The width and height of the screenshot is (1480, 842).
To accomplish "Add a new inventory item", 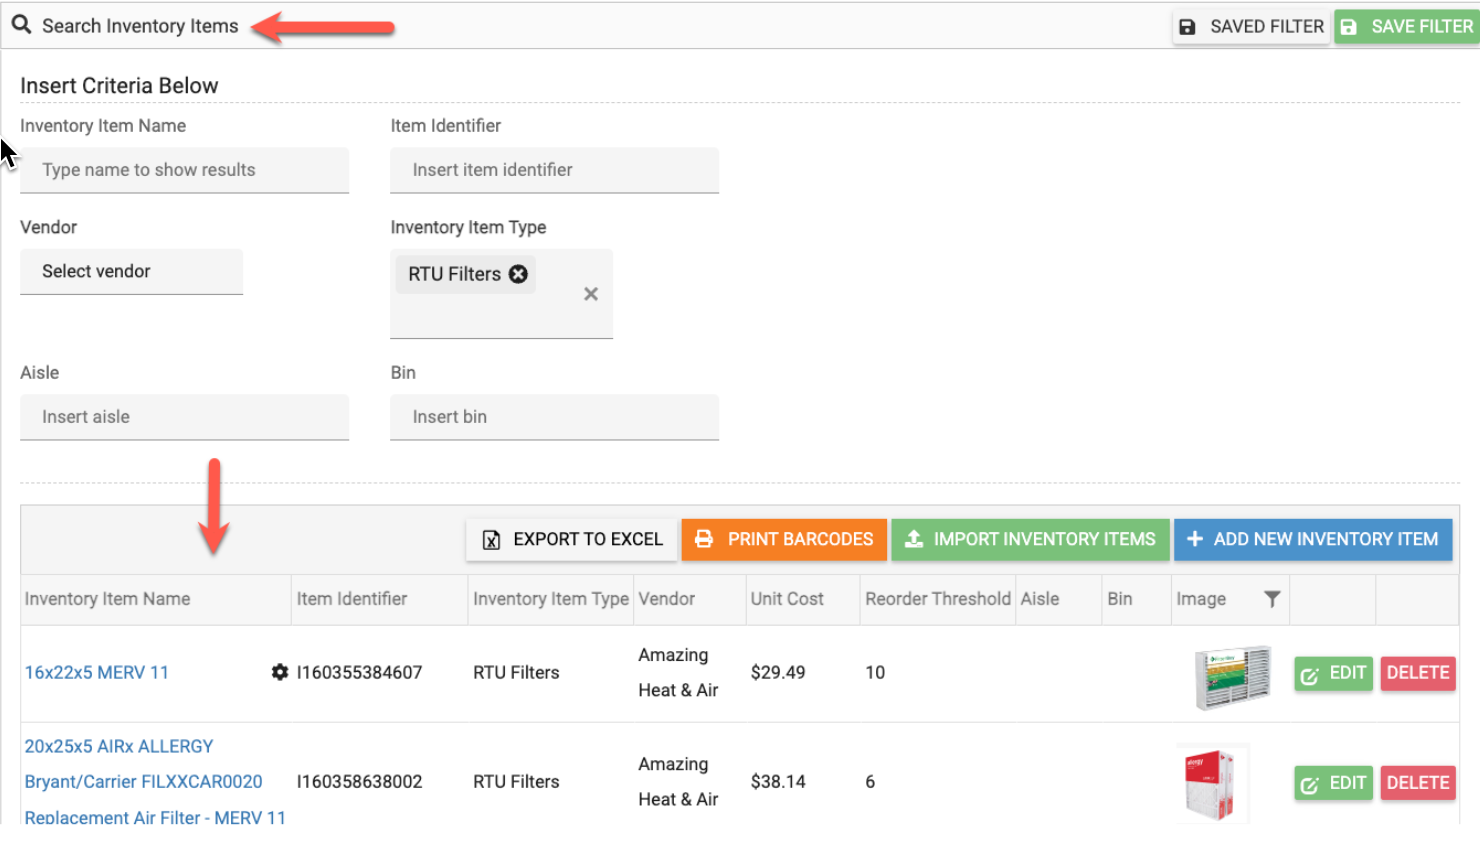I will (1312, 539).
